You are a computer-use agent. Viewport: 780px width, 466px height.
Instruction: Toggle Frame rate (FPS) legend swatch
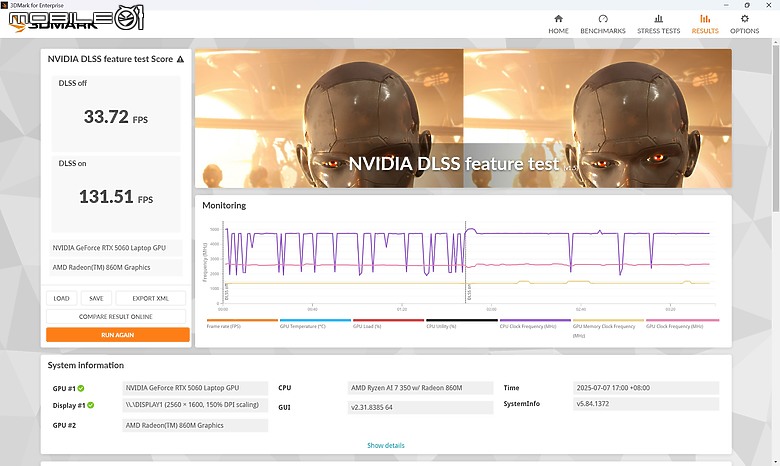pos(242,320)
